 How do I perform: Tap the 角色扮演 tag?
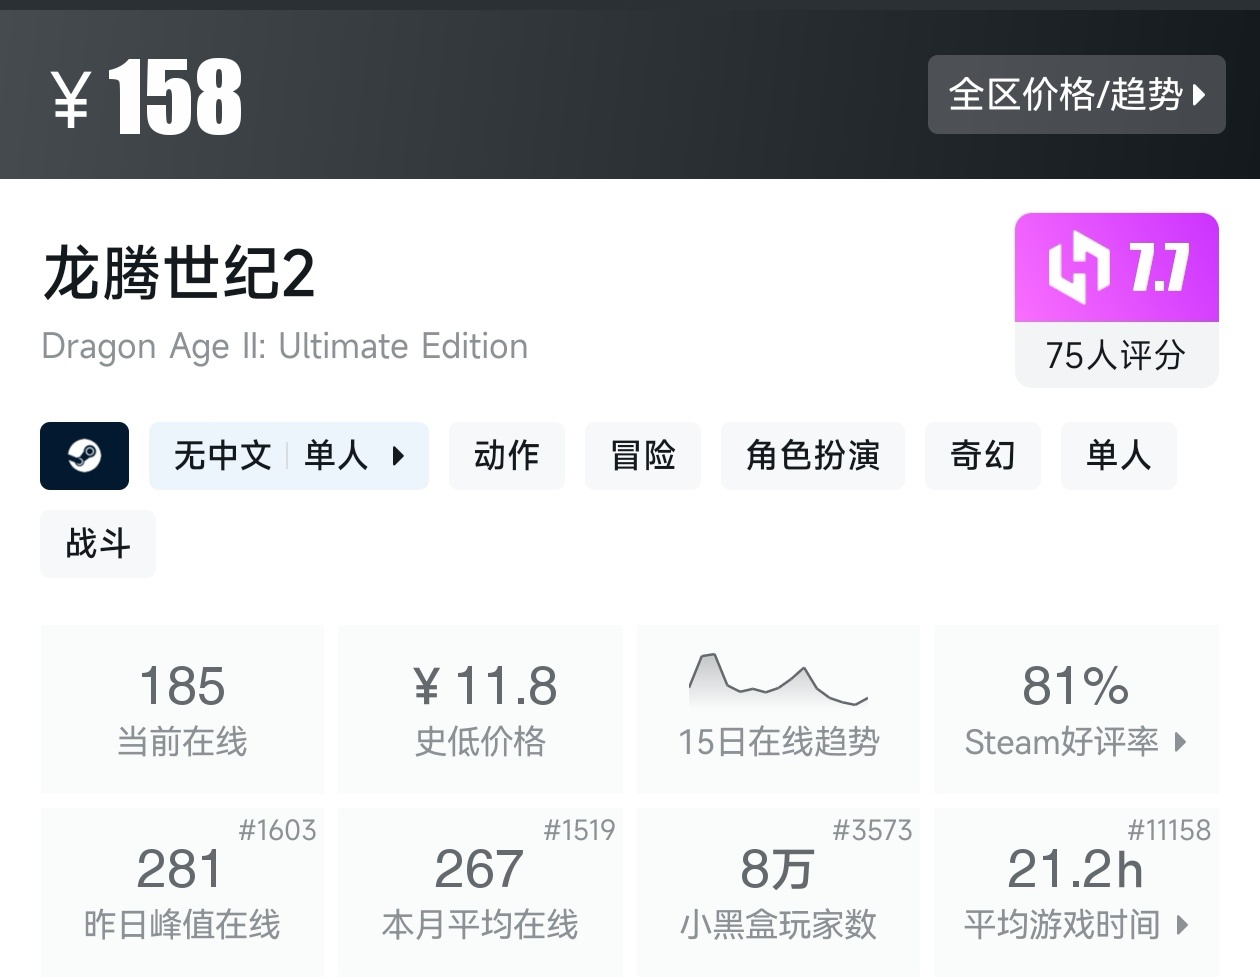812,456
